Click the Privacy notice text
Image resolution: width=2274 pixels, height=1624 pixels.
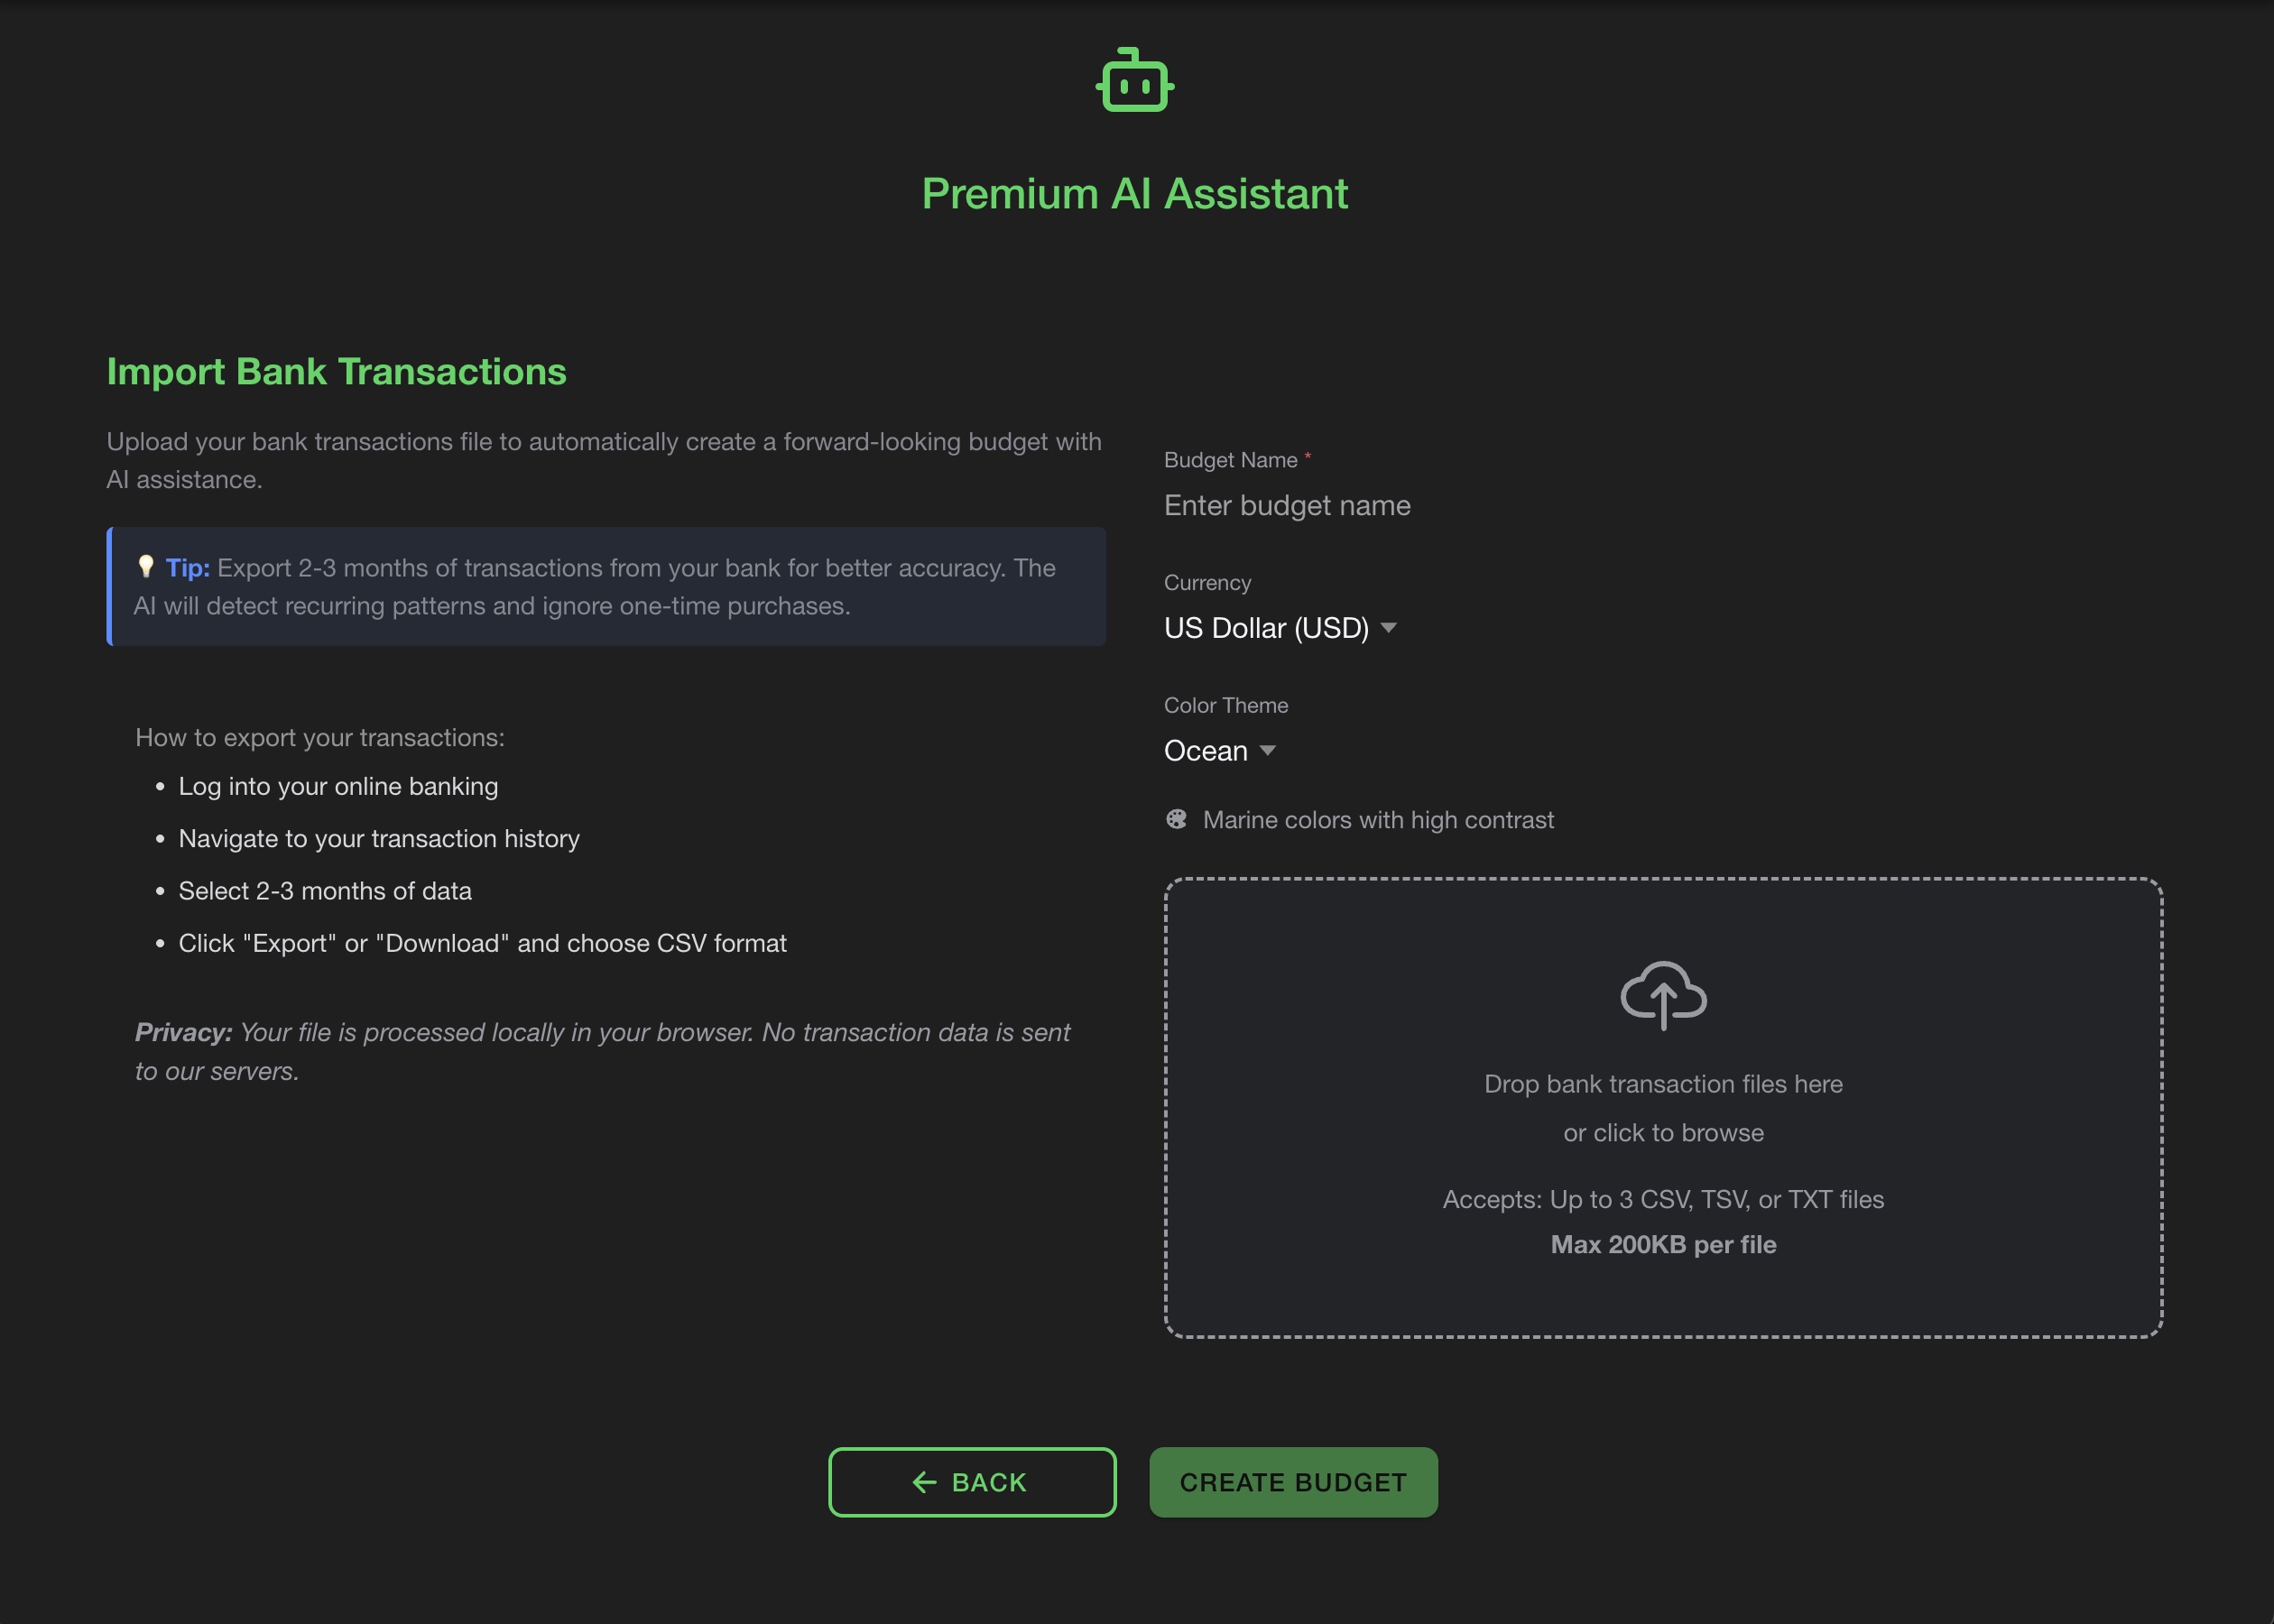point(603,1052)
